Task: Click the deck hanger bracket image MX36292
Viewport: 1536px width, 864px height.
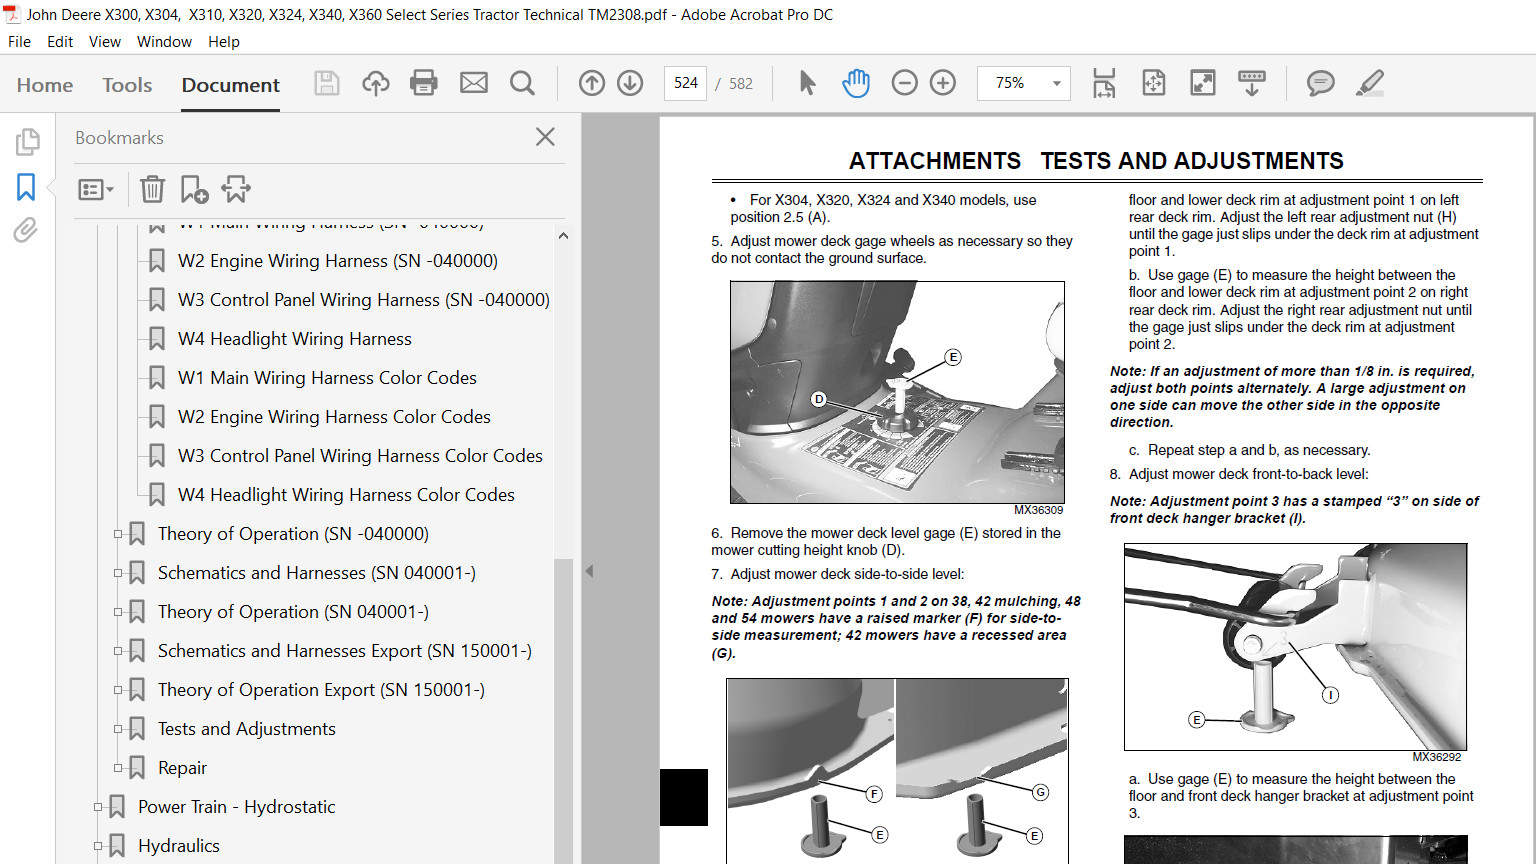Action: pyautogui.click(x=1295, y=647)
